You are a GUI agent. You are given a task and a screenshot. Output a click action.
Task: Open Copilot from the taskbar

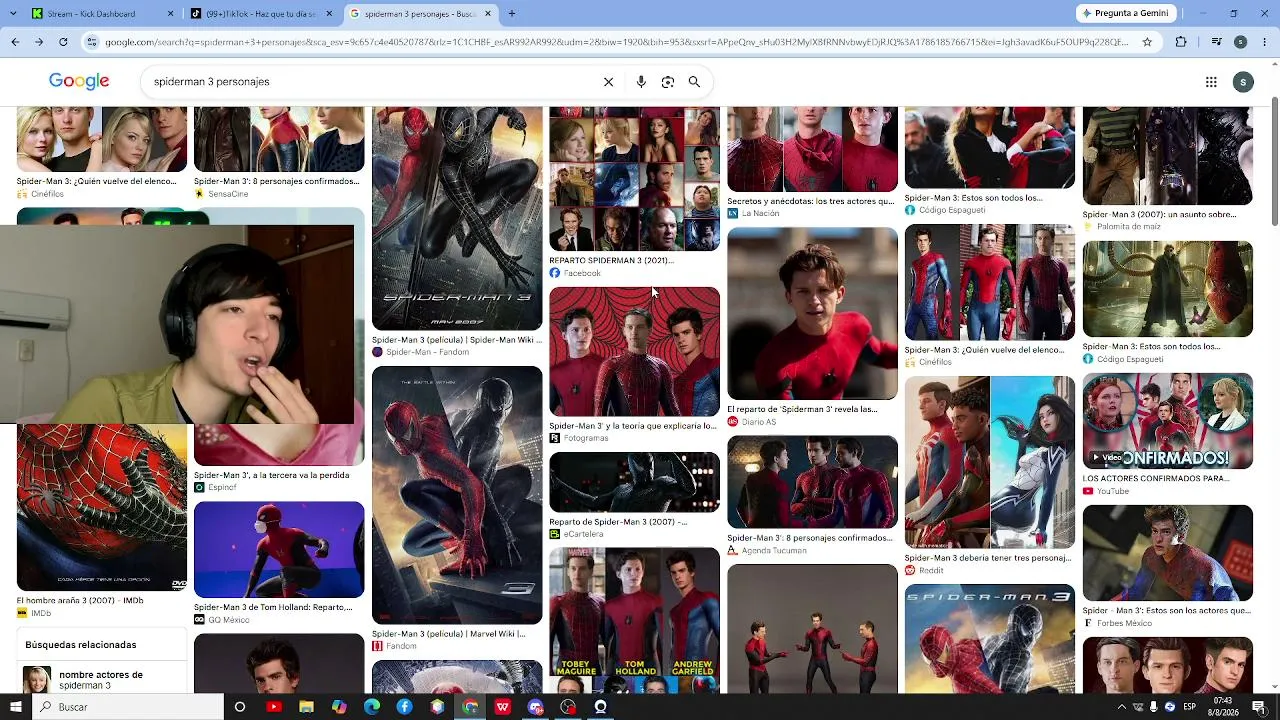pyautogui.click(x=339, y=707)
